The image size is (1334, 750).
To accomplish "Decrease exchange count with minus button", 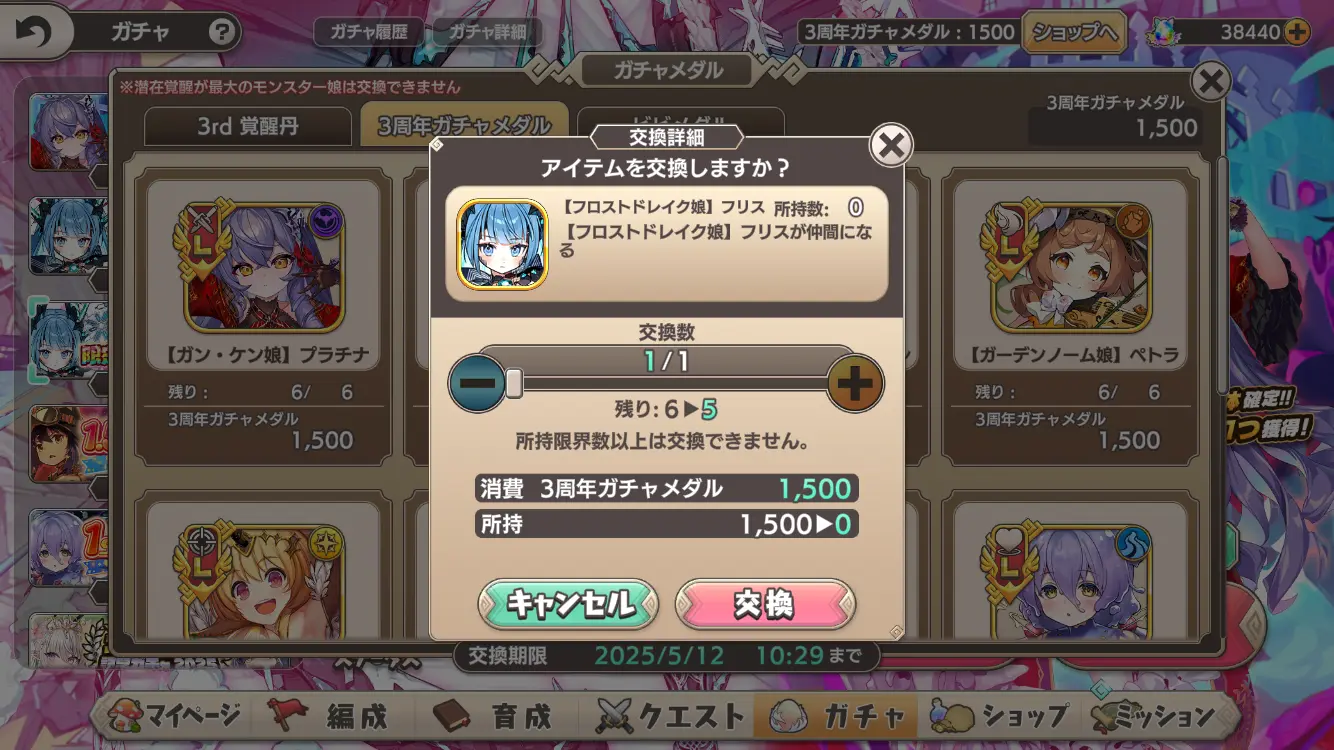I will pyautogui.click(x=477, y=384).
